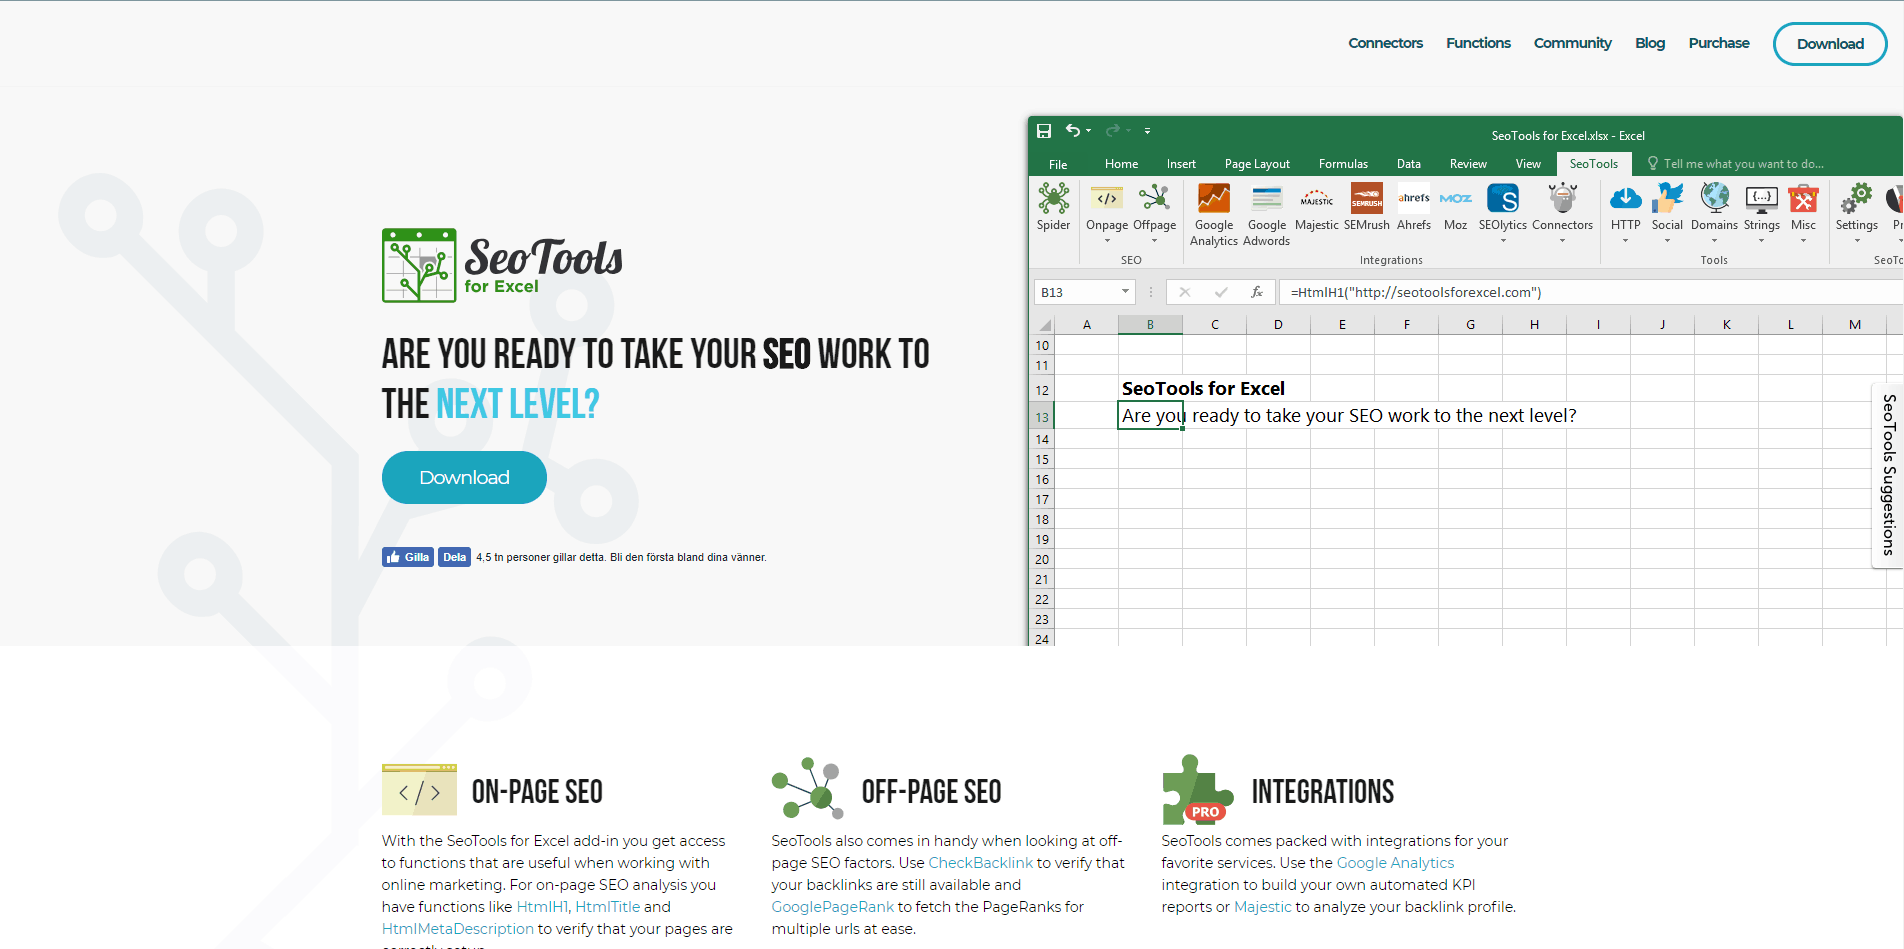Open the File ribbon tab

click(1058, 164)
